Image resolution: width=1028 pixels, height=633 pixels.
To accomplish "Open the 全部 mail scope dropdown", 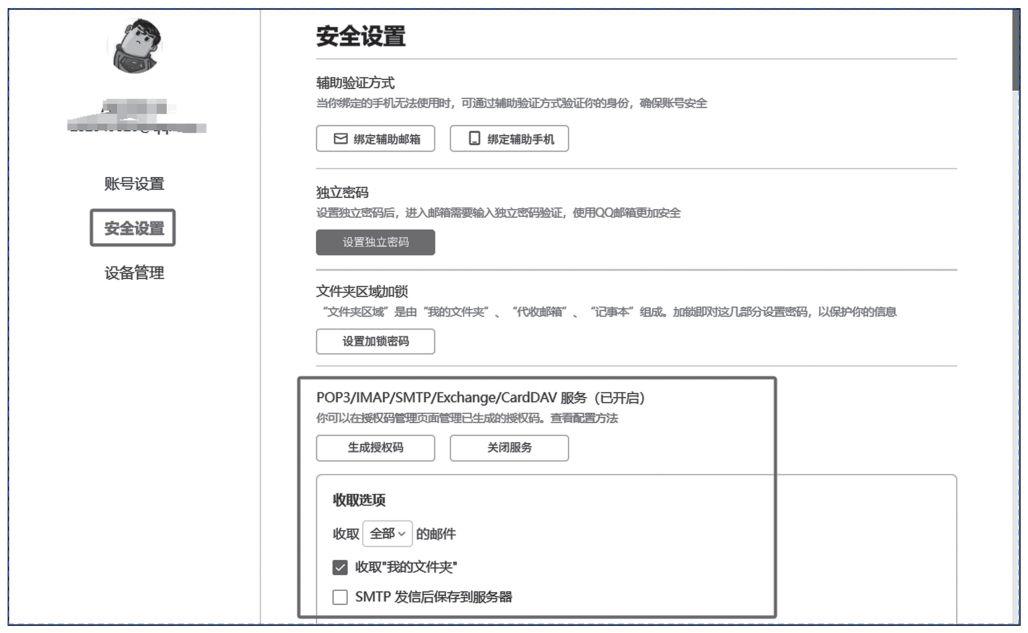I will [387, 534].
